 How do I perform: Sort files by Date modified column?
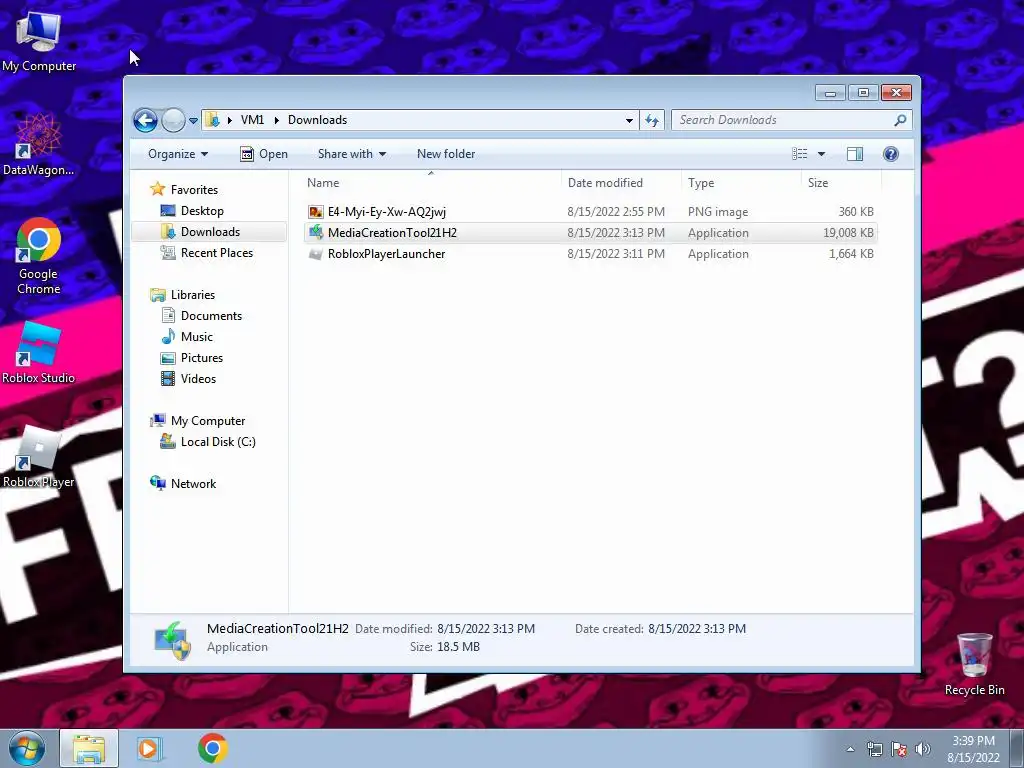click(x=621, y=183)
